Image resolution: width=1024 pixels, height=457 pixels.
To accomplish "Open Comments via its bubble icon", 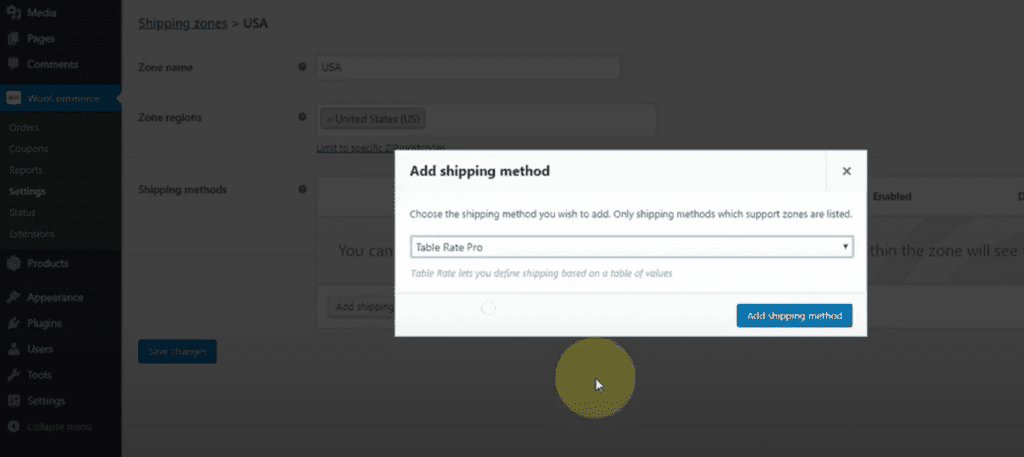I will tap(13, 64).
